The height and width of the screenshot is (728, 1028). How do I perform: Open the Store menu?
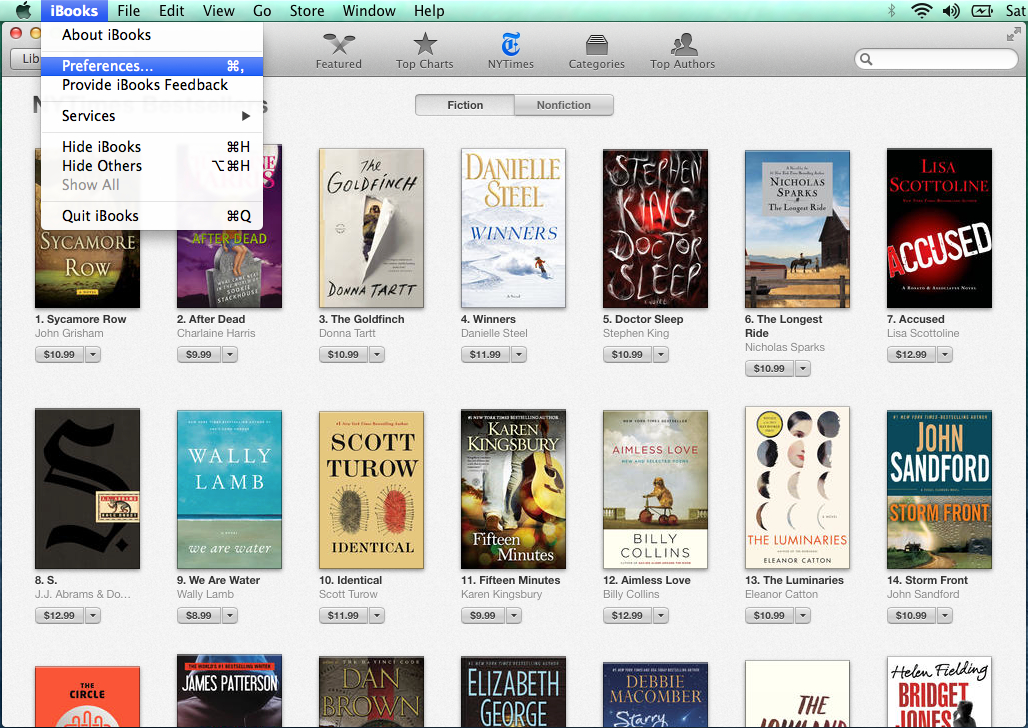coord(307,10)
